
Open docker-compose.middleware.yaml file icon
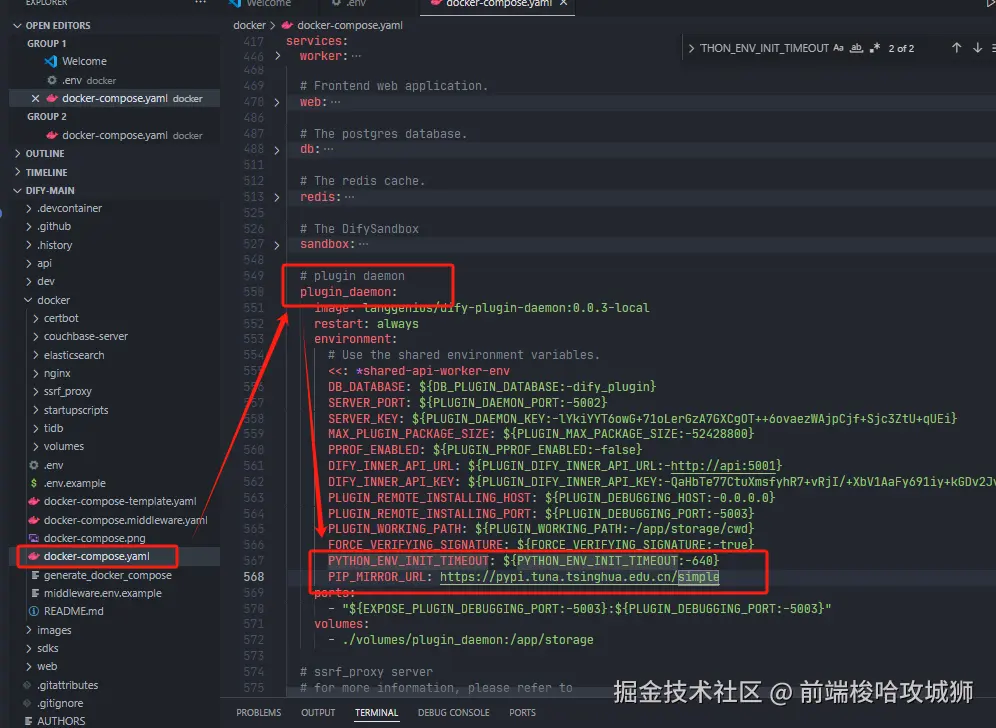point(34,520)
